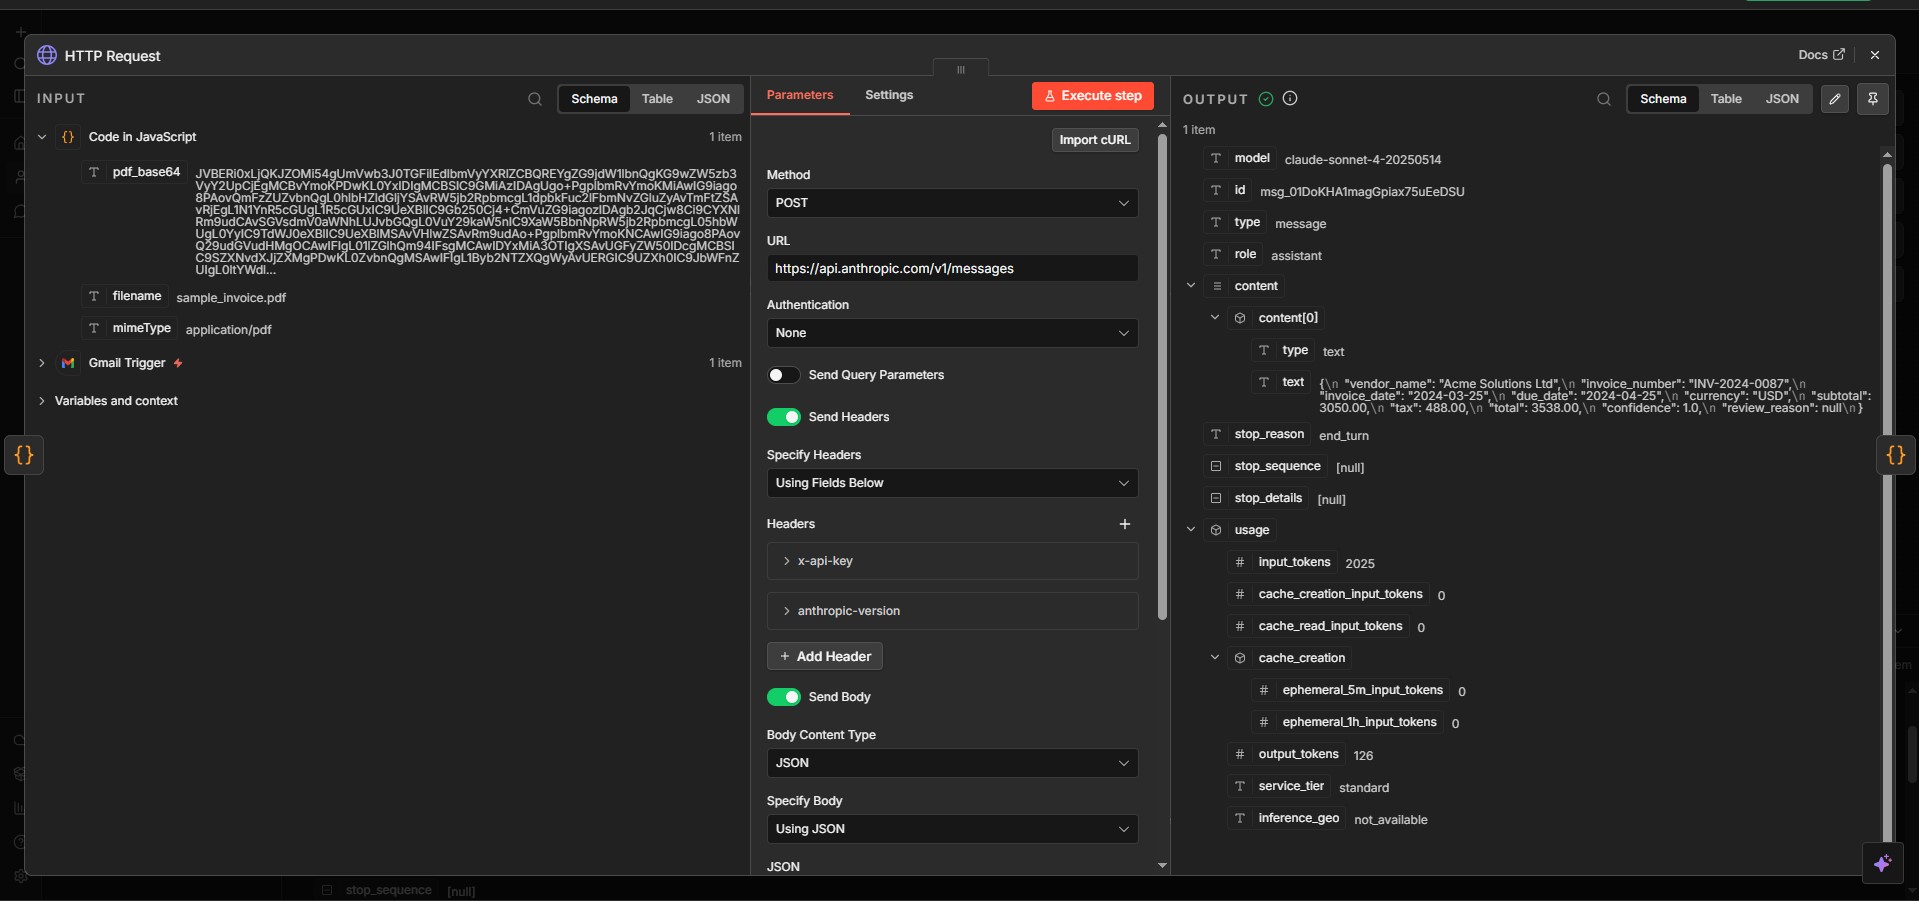Click the right-side curly braces node icon
The width and height of the screenshot is (1919, 901).
(x=1895, y=455)
